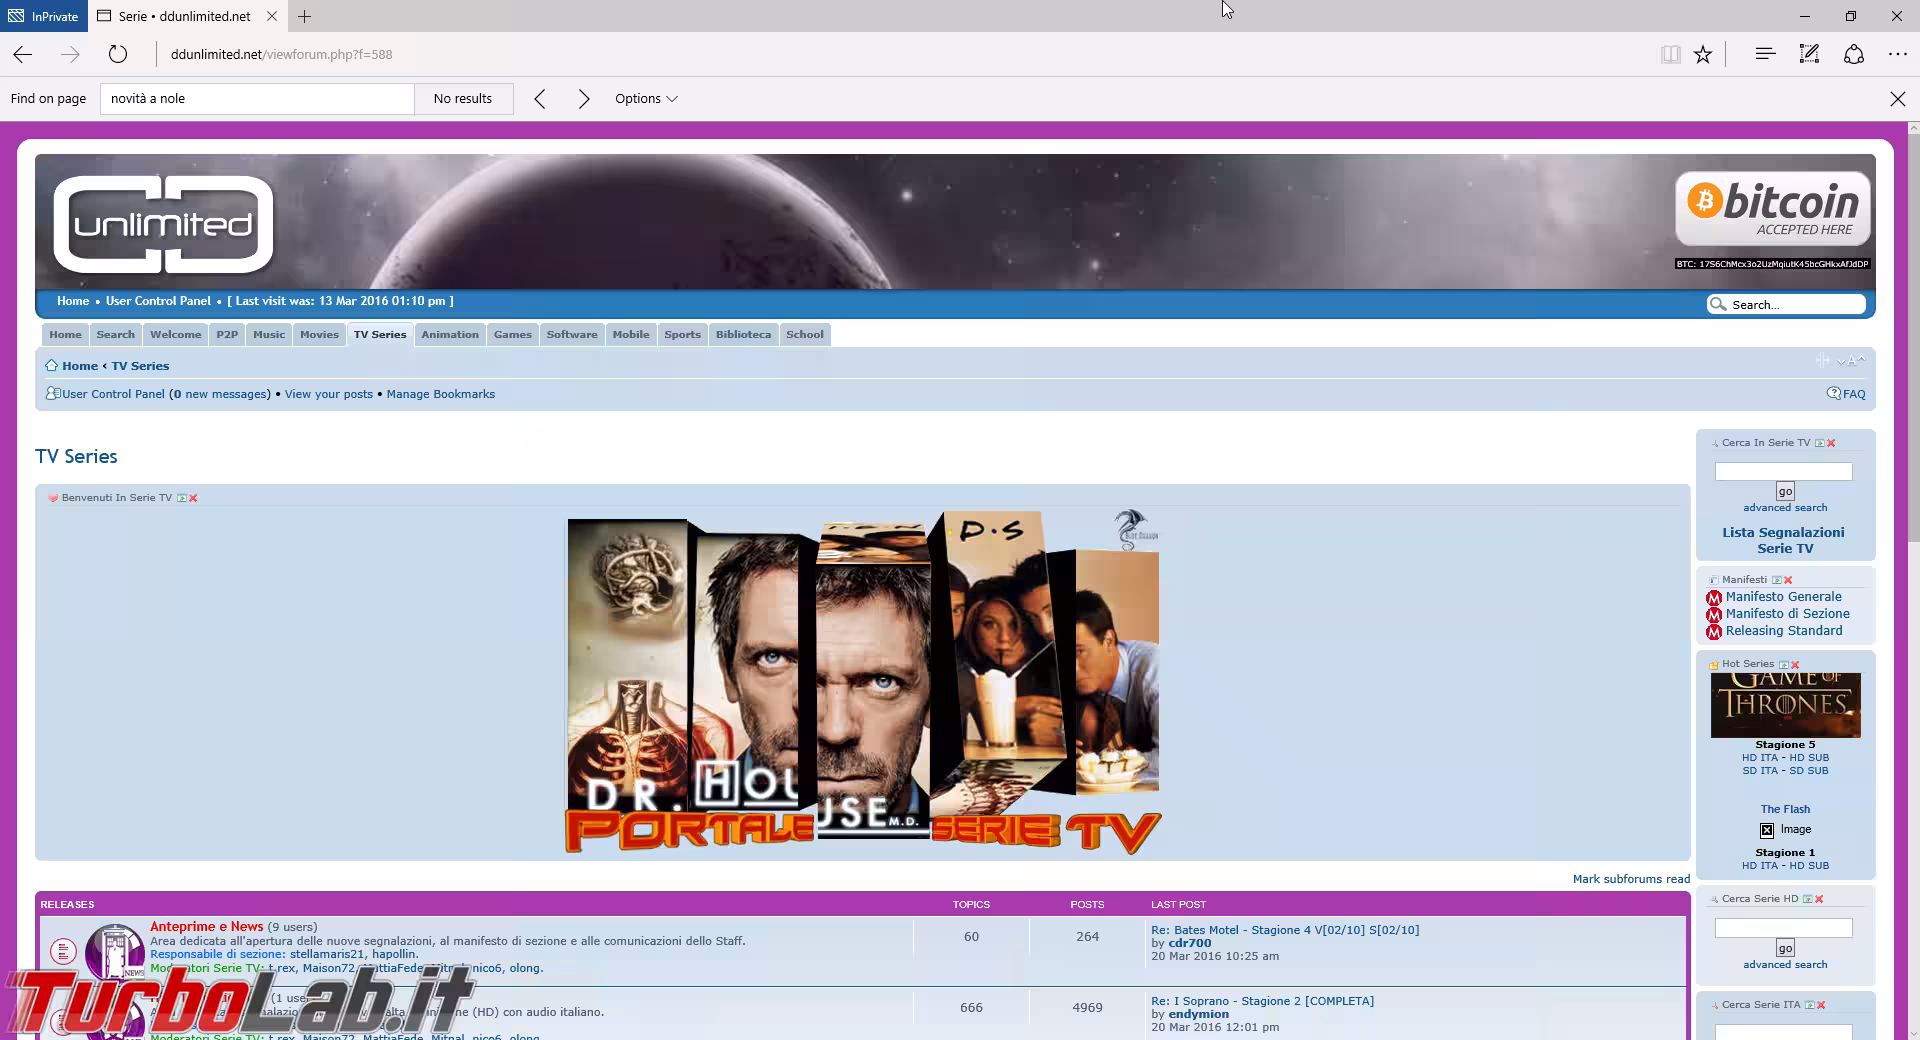
Task: Collapse the Hot Series block
Action: (1784, 664)
